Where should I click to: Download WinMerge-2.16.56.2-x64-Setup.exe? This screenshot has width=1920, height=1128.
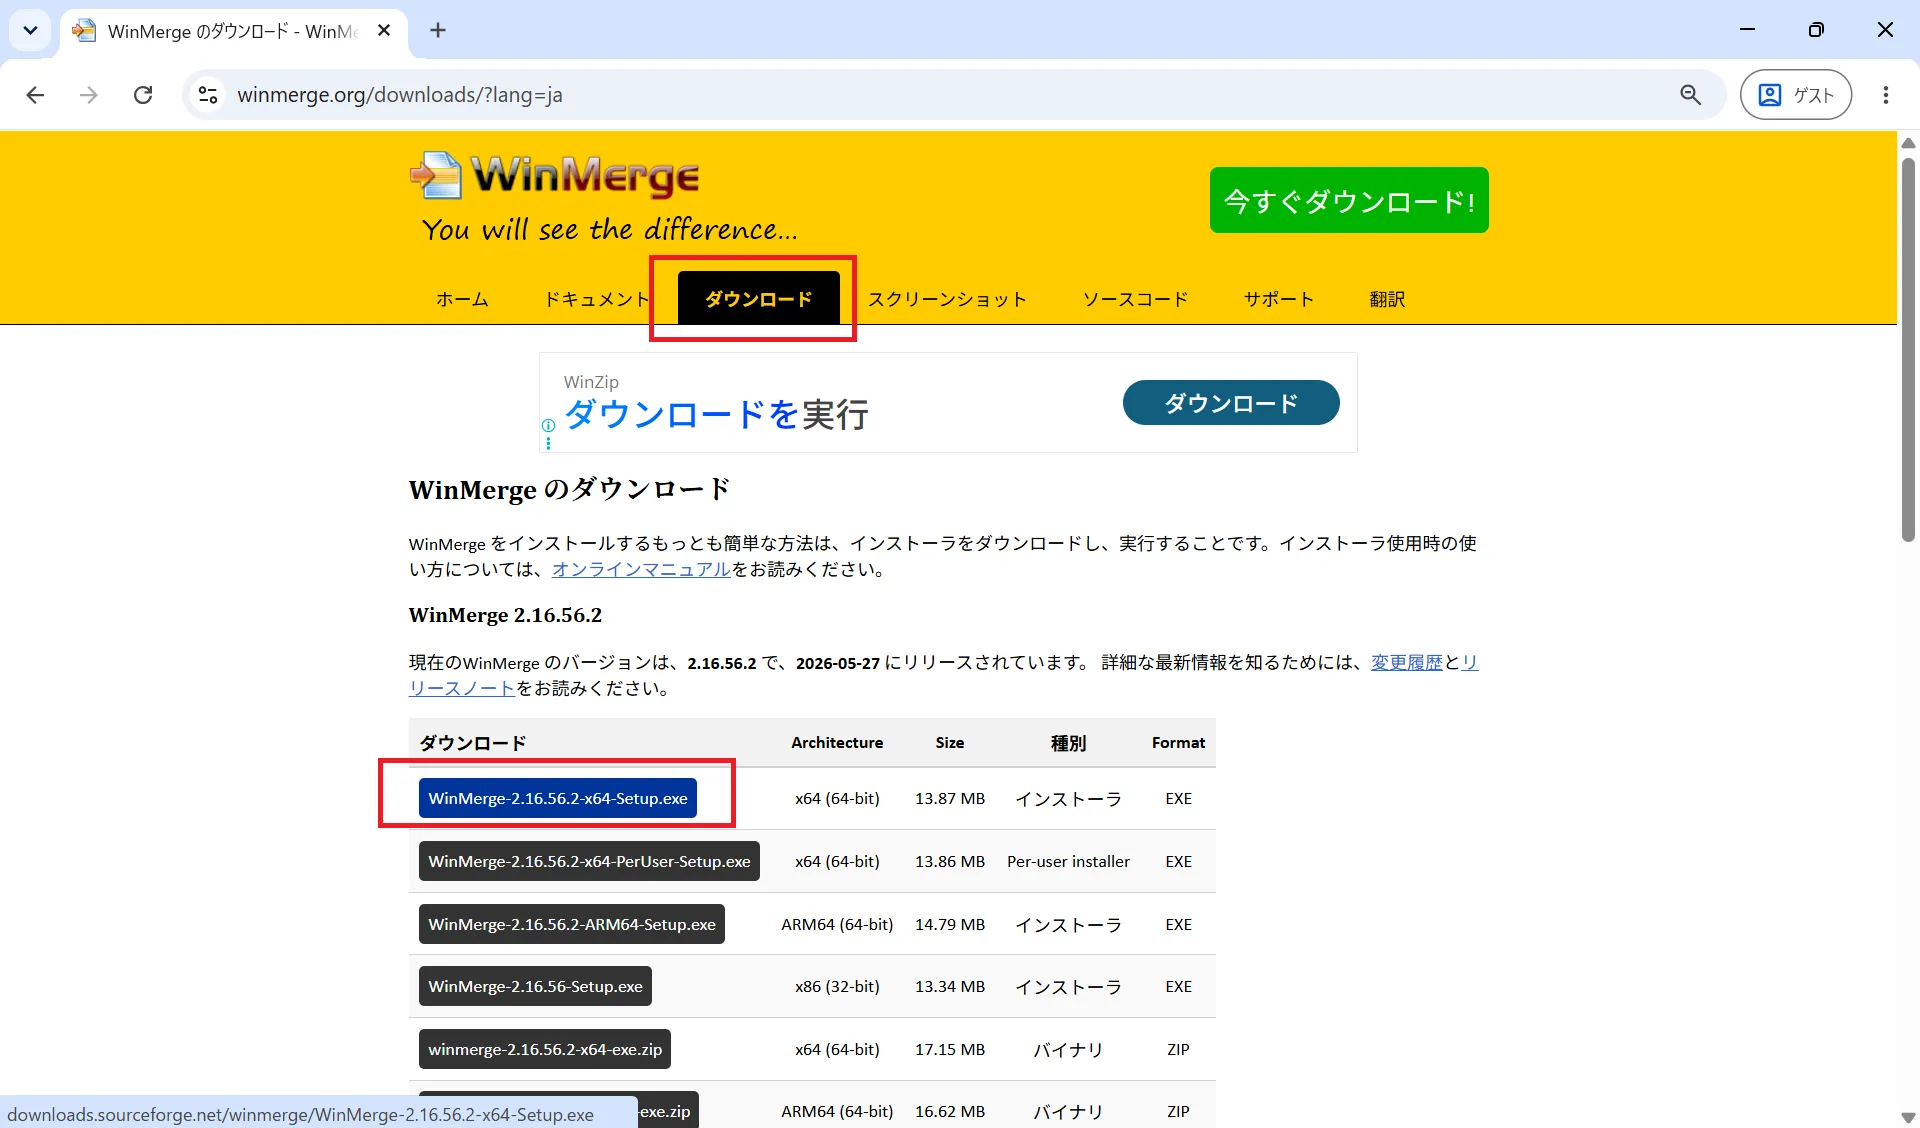(558, 798)
